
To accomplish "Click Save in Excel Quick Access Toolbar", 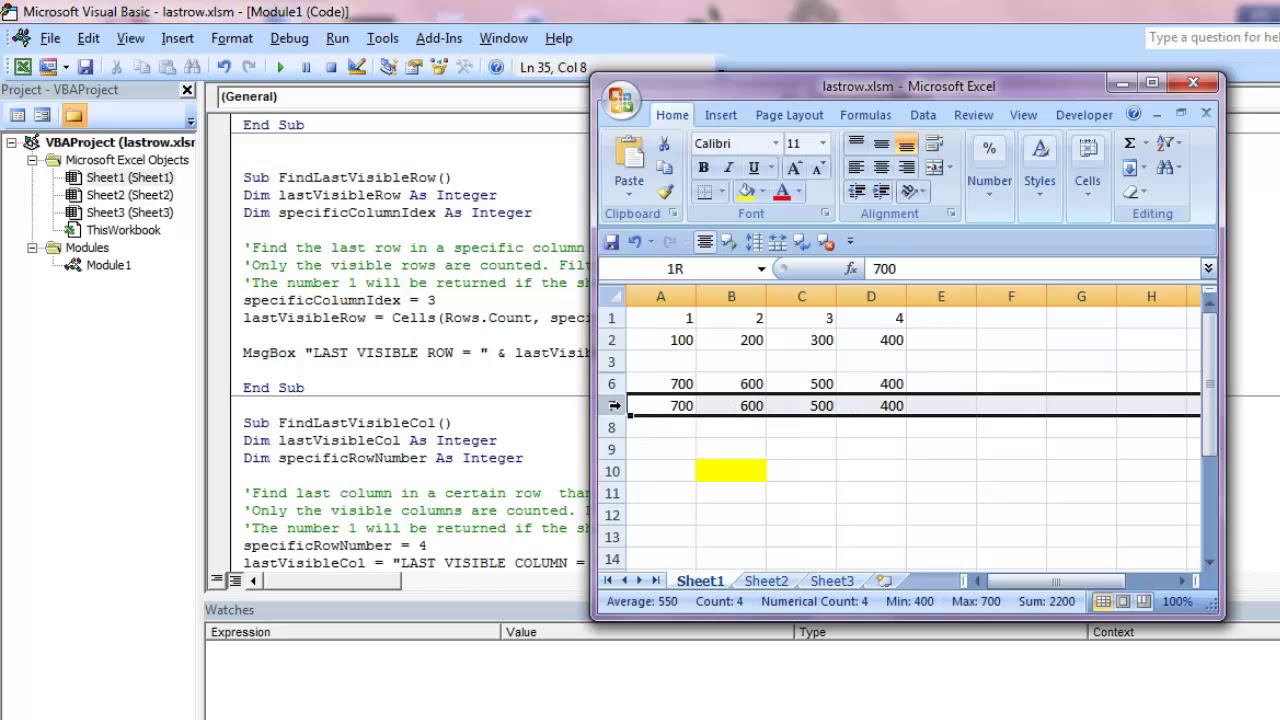I will [x=611, y=242].
